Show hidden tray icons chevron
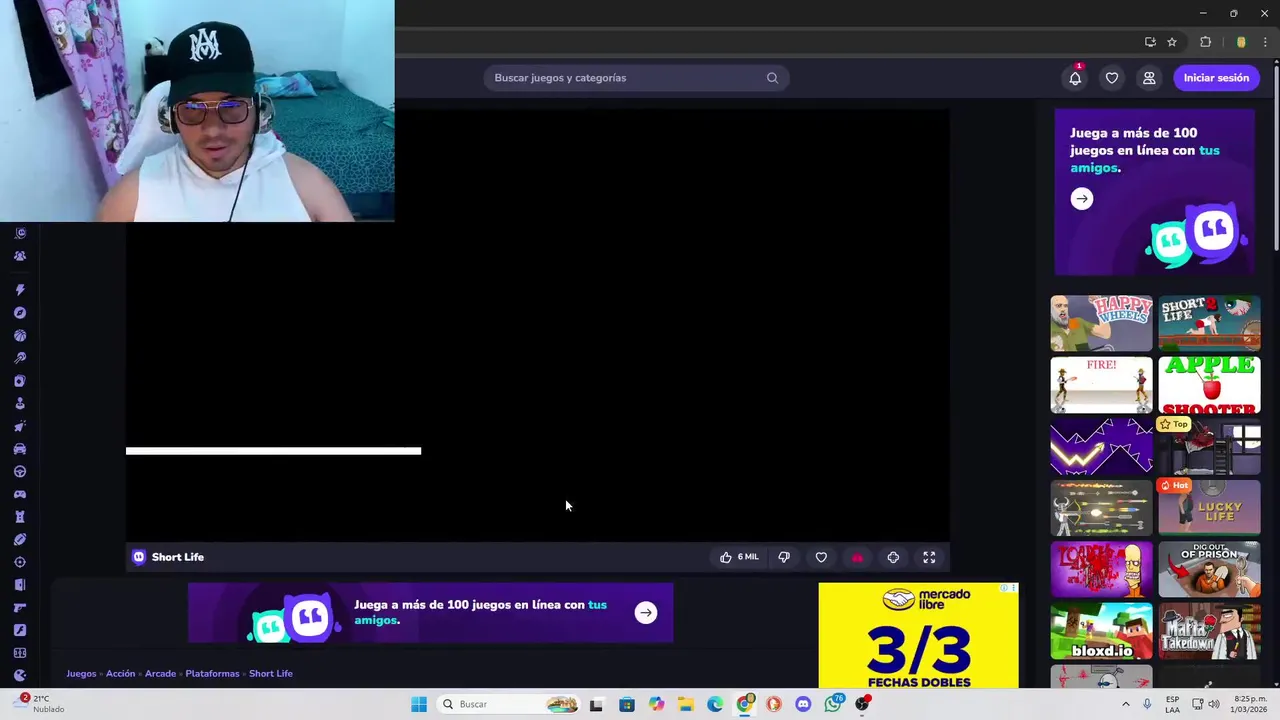This screenshot has width=1280, height=720. (x=1125, y=704)
